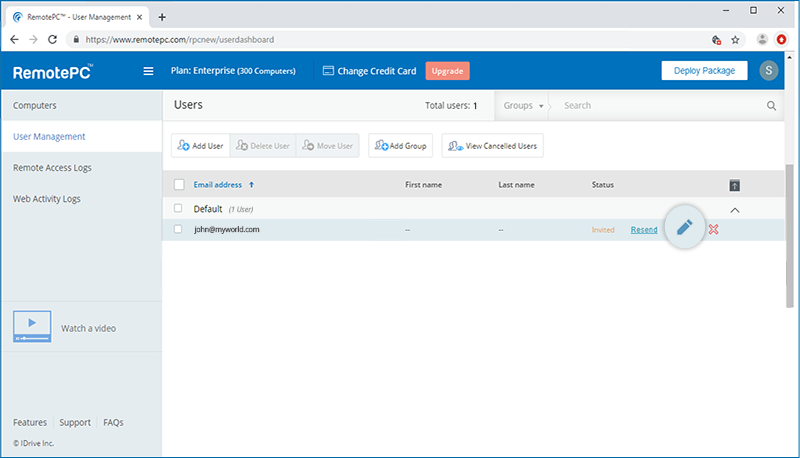800x458 pixels.
Task: Click the Watch a video text
Action: click(88, 328)
